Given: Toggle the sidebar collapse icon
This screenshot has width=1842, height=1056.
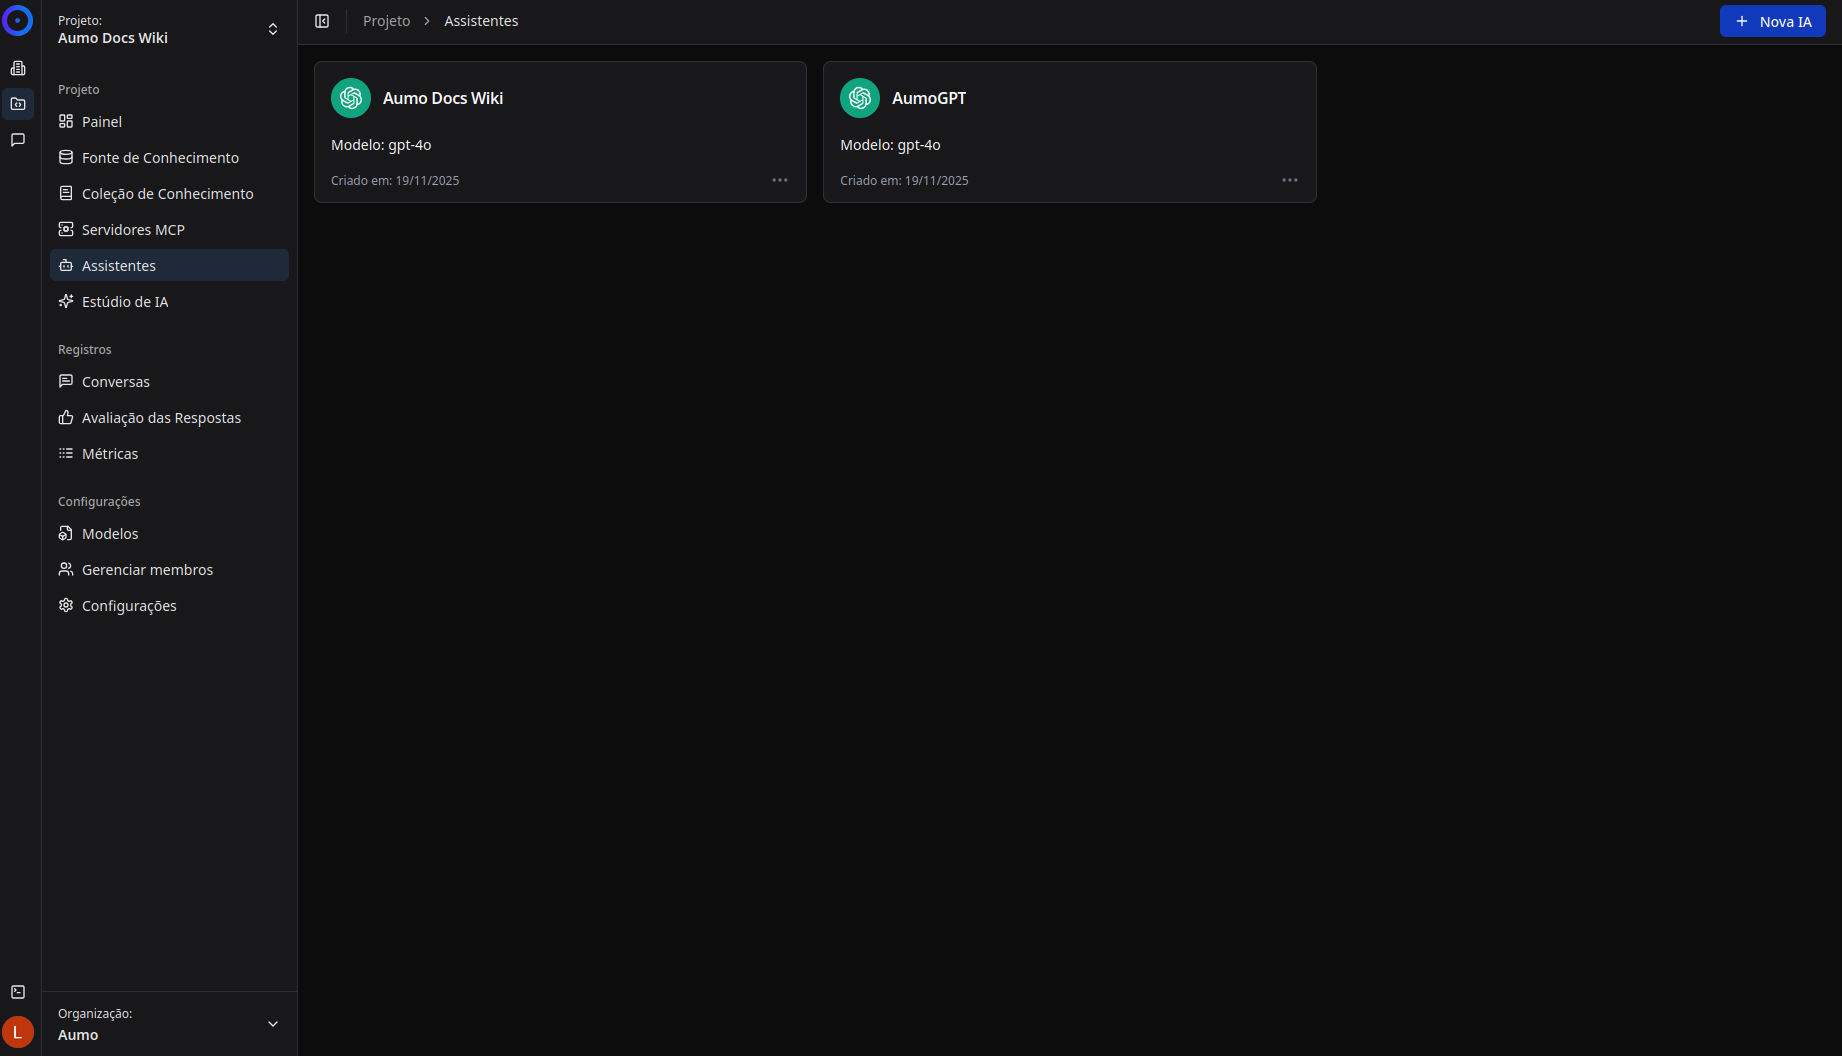Looking at the screenshot, I should point(322,21).
